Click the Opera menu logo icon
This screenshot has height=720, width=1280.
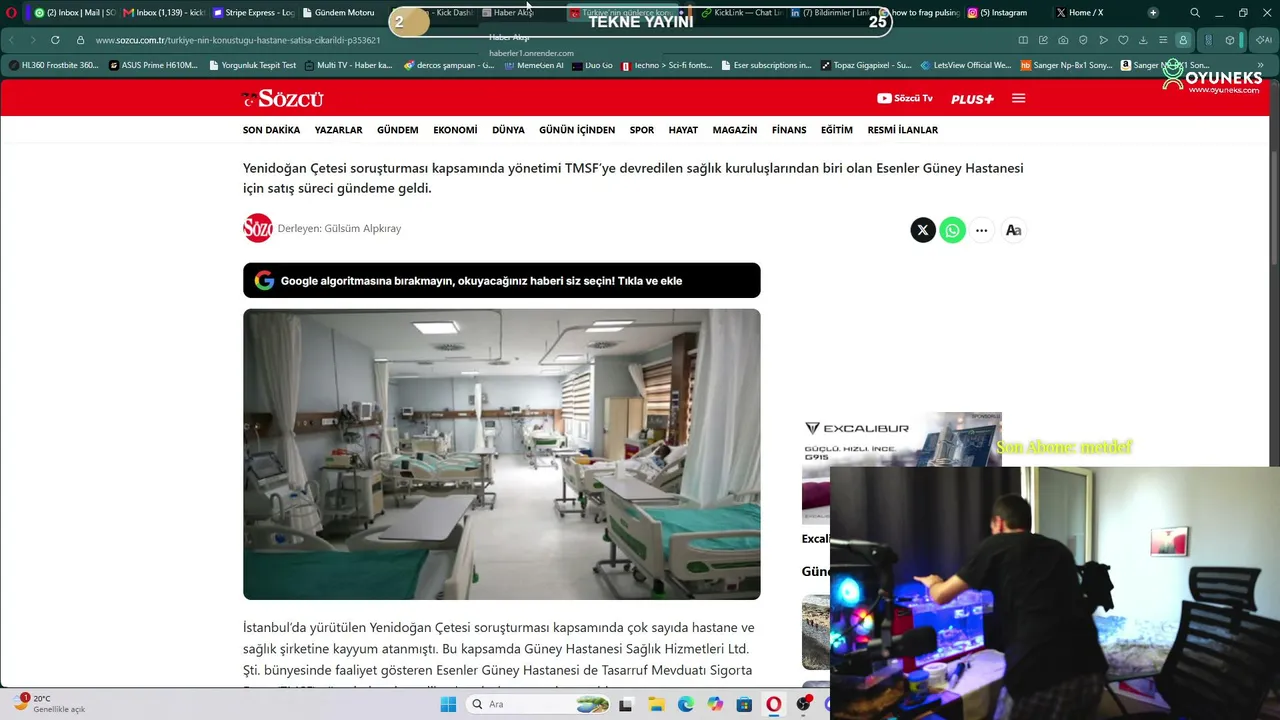11,13
